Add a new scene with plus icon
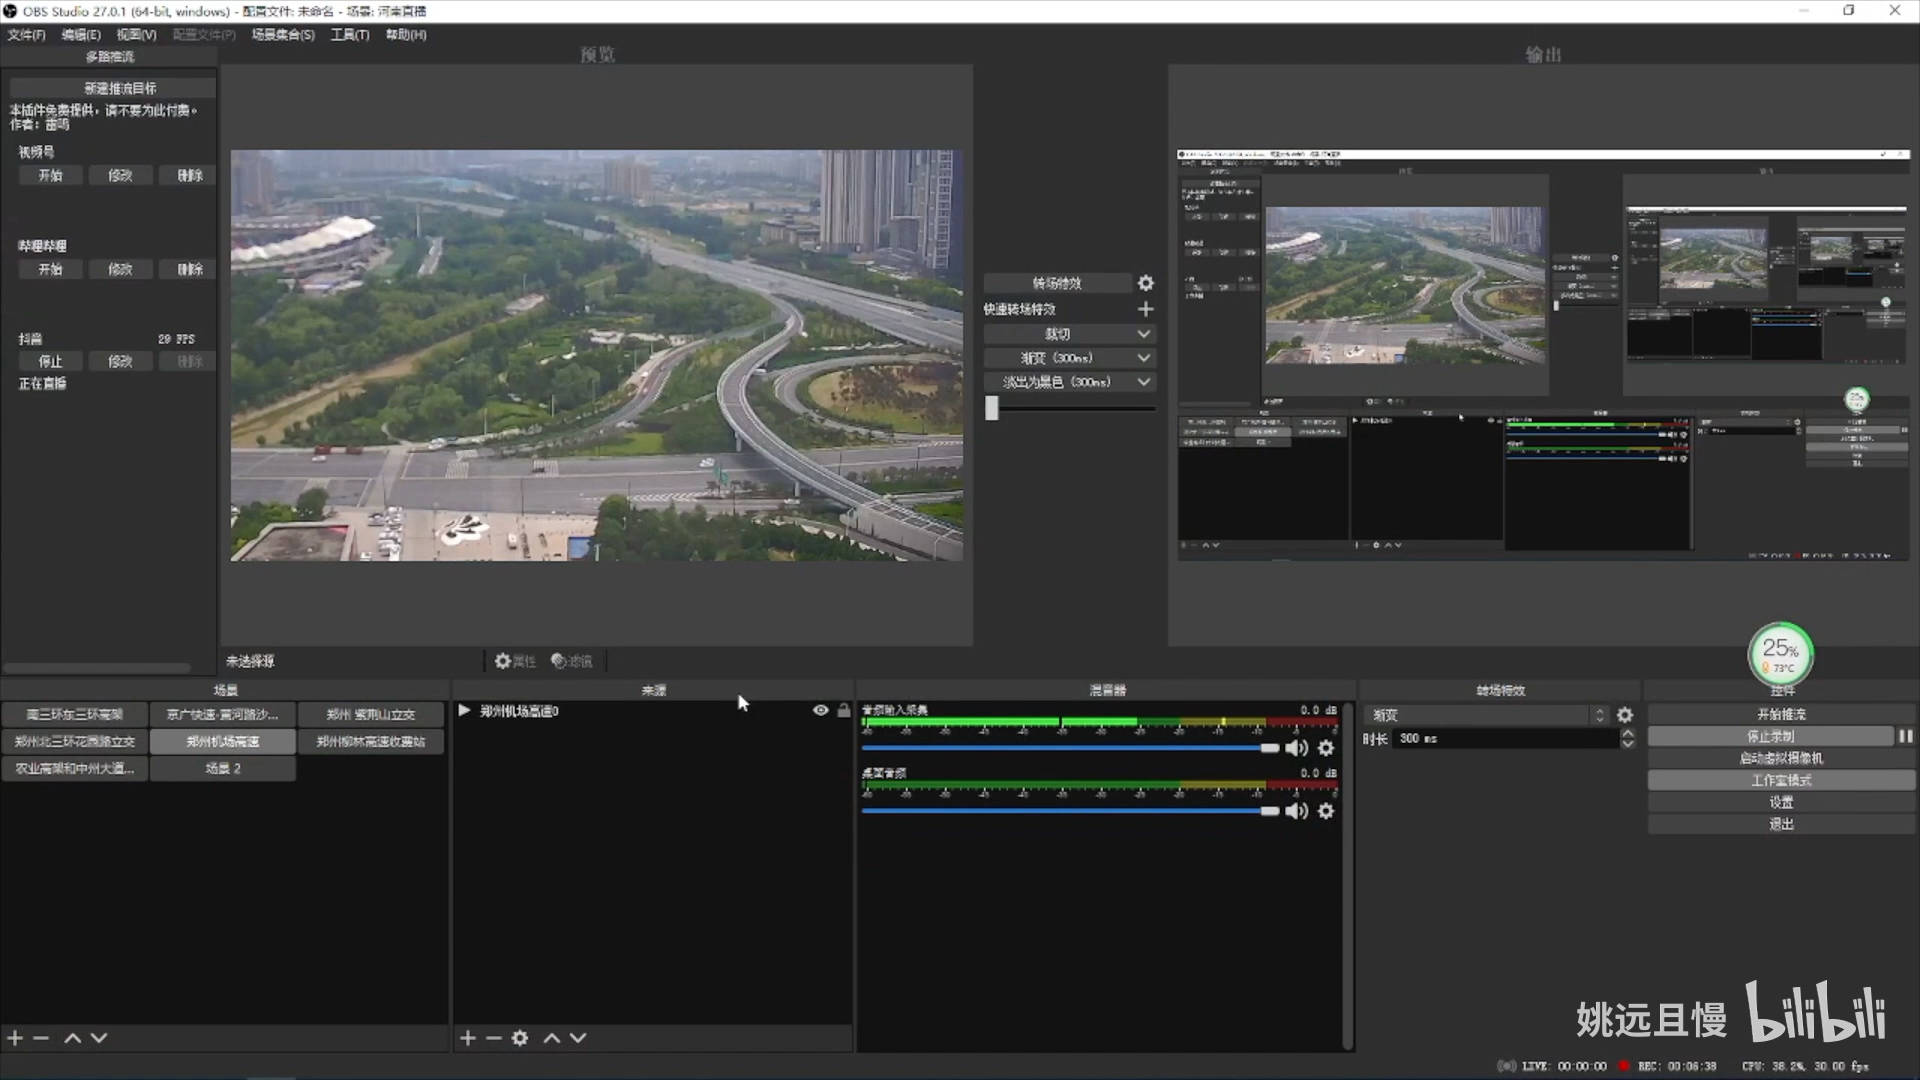The image size is (1920, 1080). tap(15, 1038)
